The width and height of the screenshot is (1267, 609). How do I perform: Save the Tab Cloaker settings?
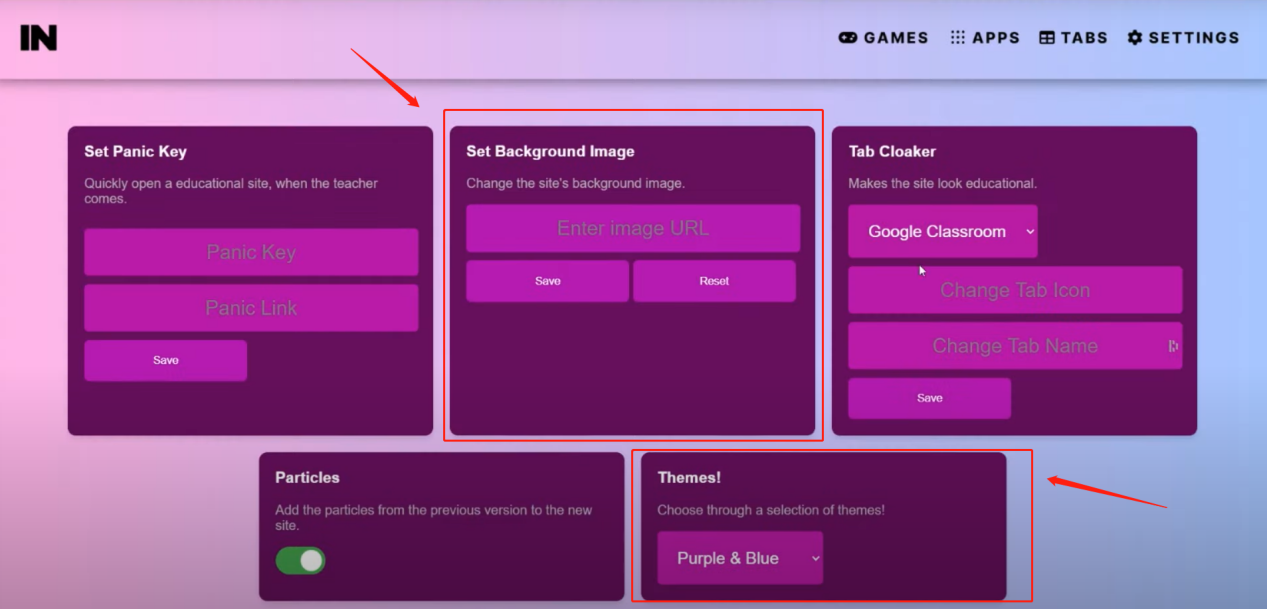point(929,397)
